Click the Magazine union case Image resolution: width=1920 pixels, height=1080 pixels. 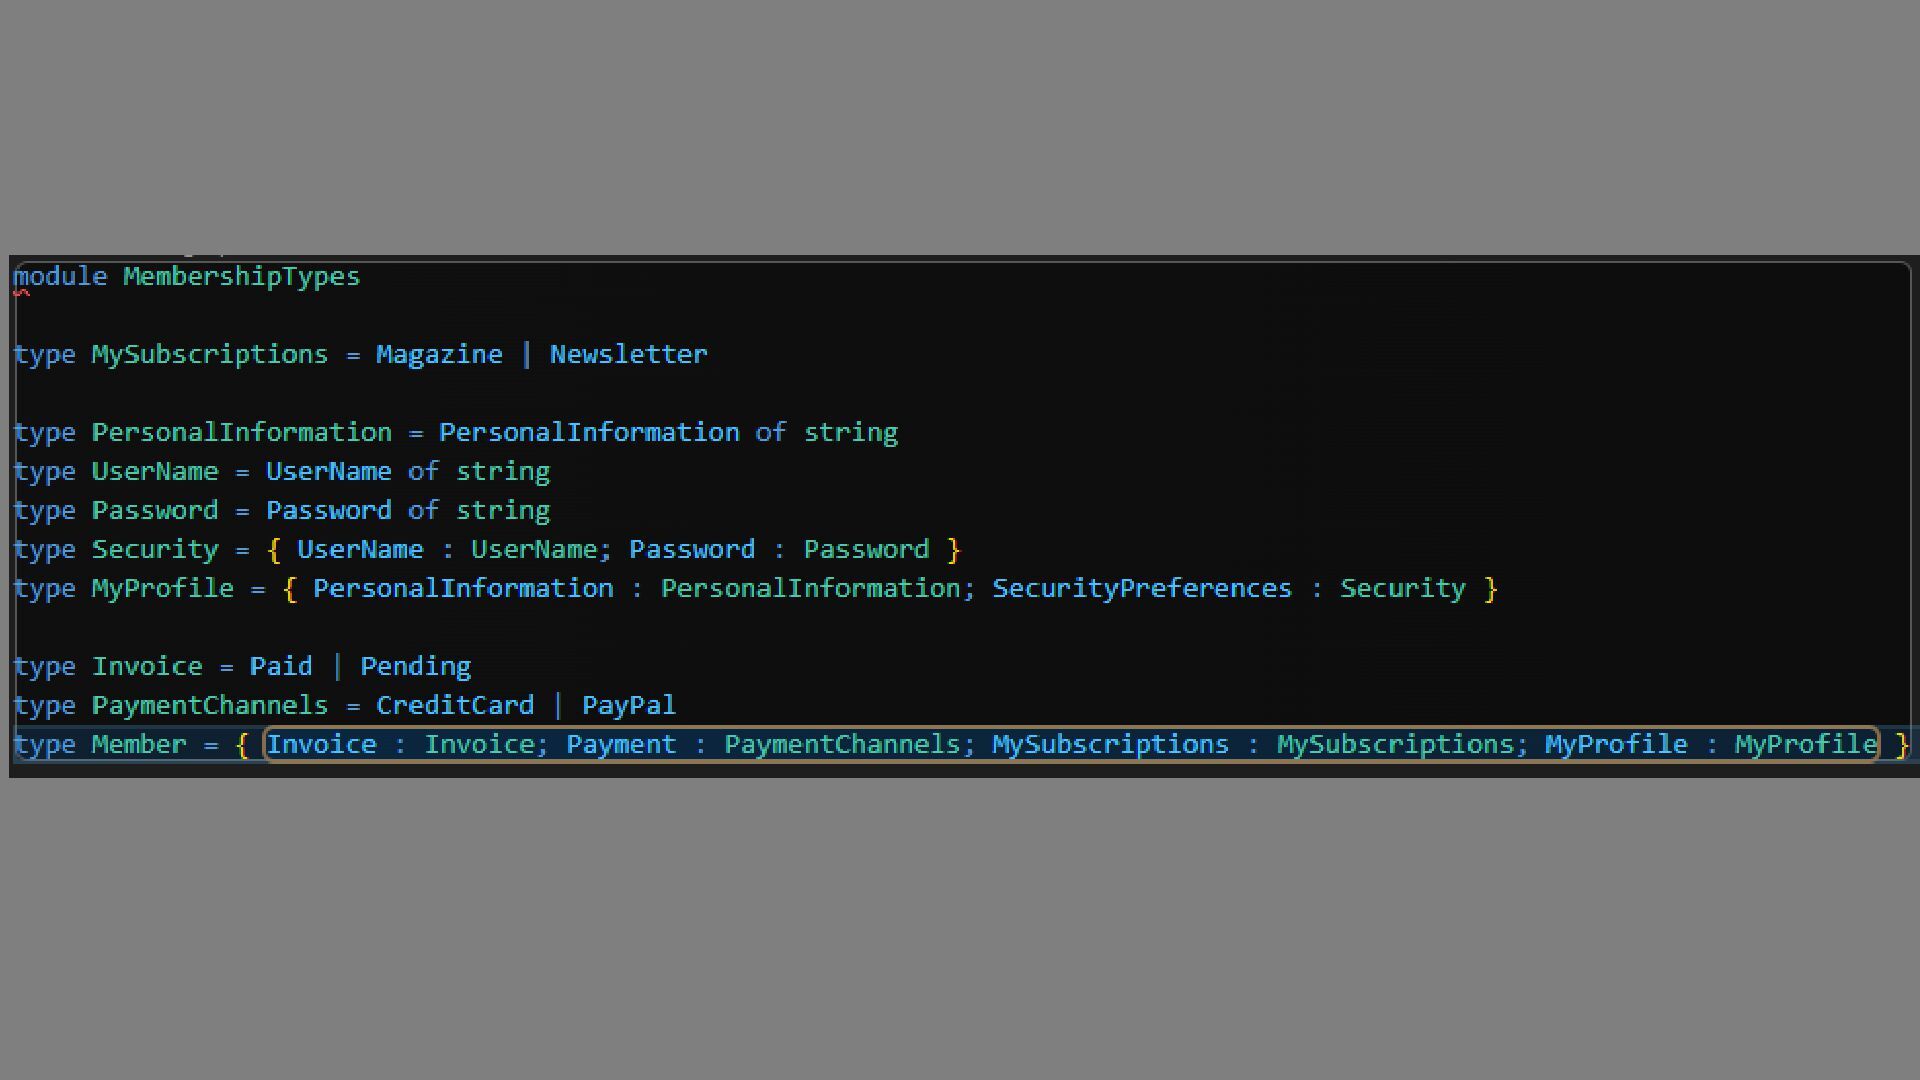point(439,354)
